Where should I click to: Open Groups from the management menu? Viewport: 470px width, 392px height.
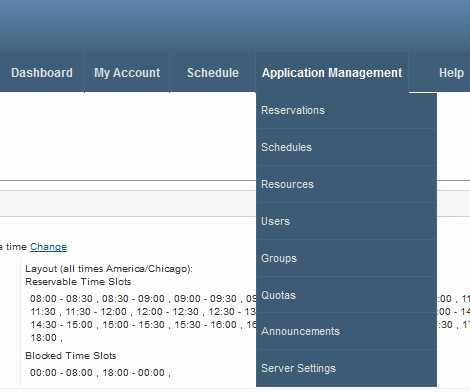pyautogui.click(x=346, y=258)
